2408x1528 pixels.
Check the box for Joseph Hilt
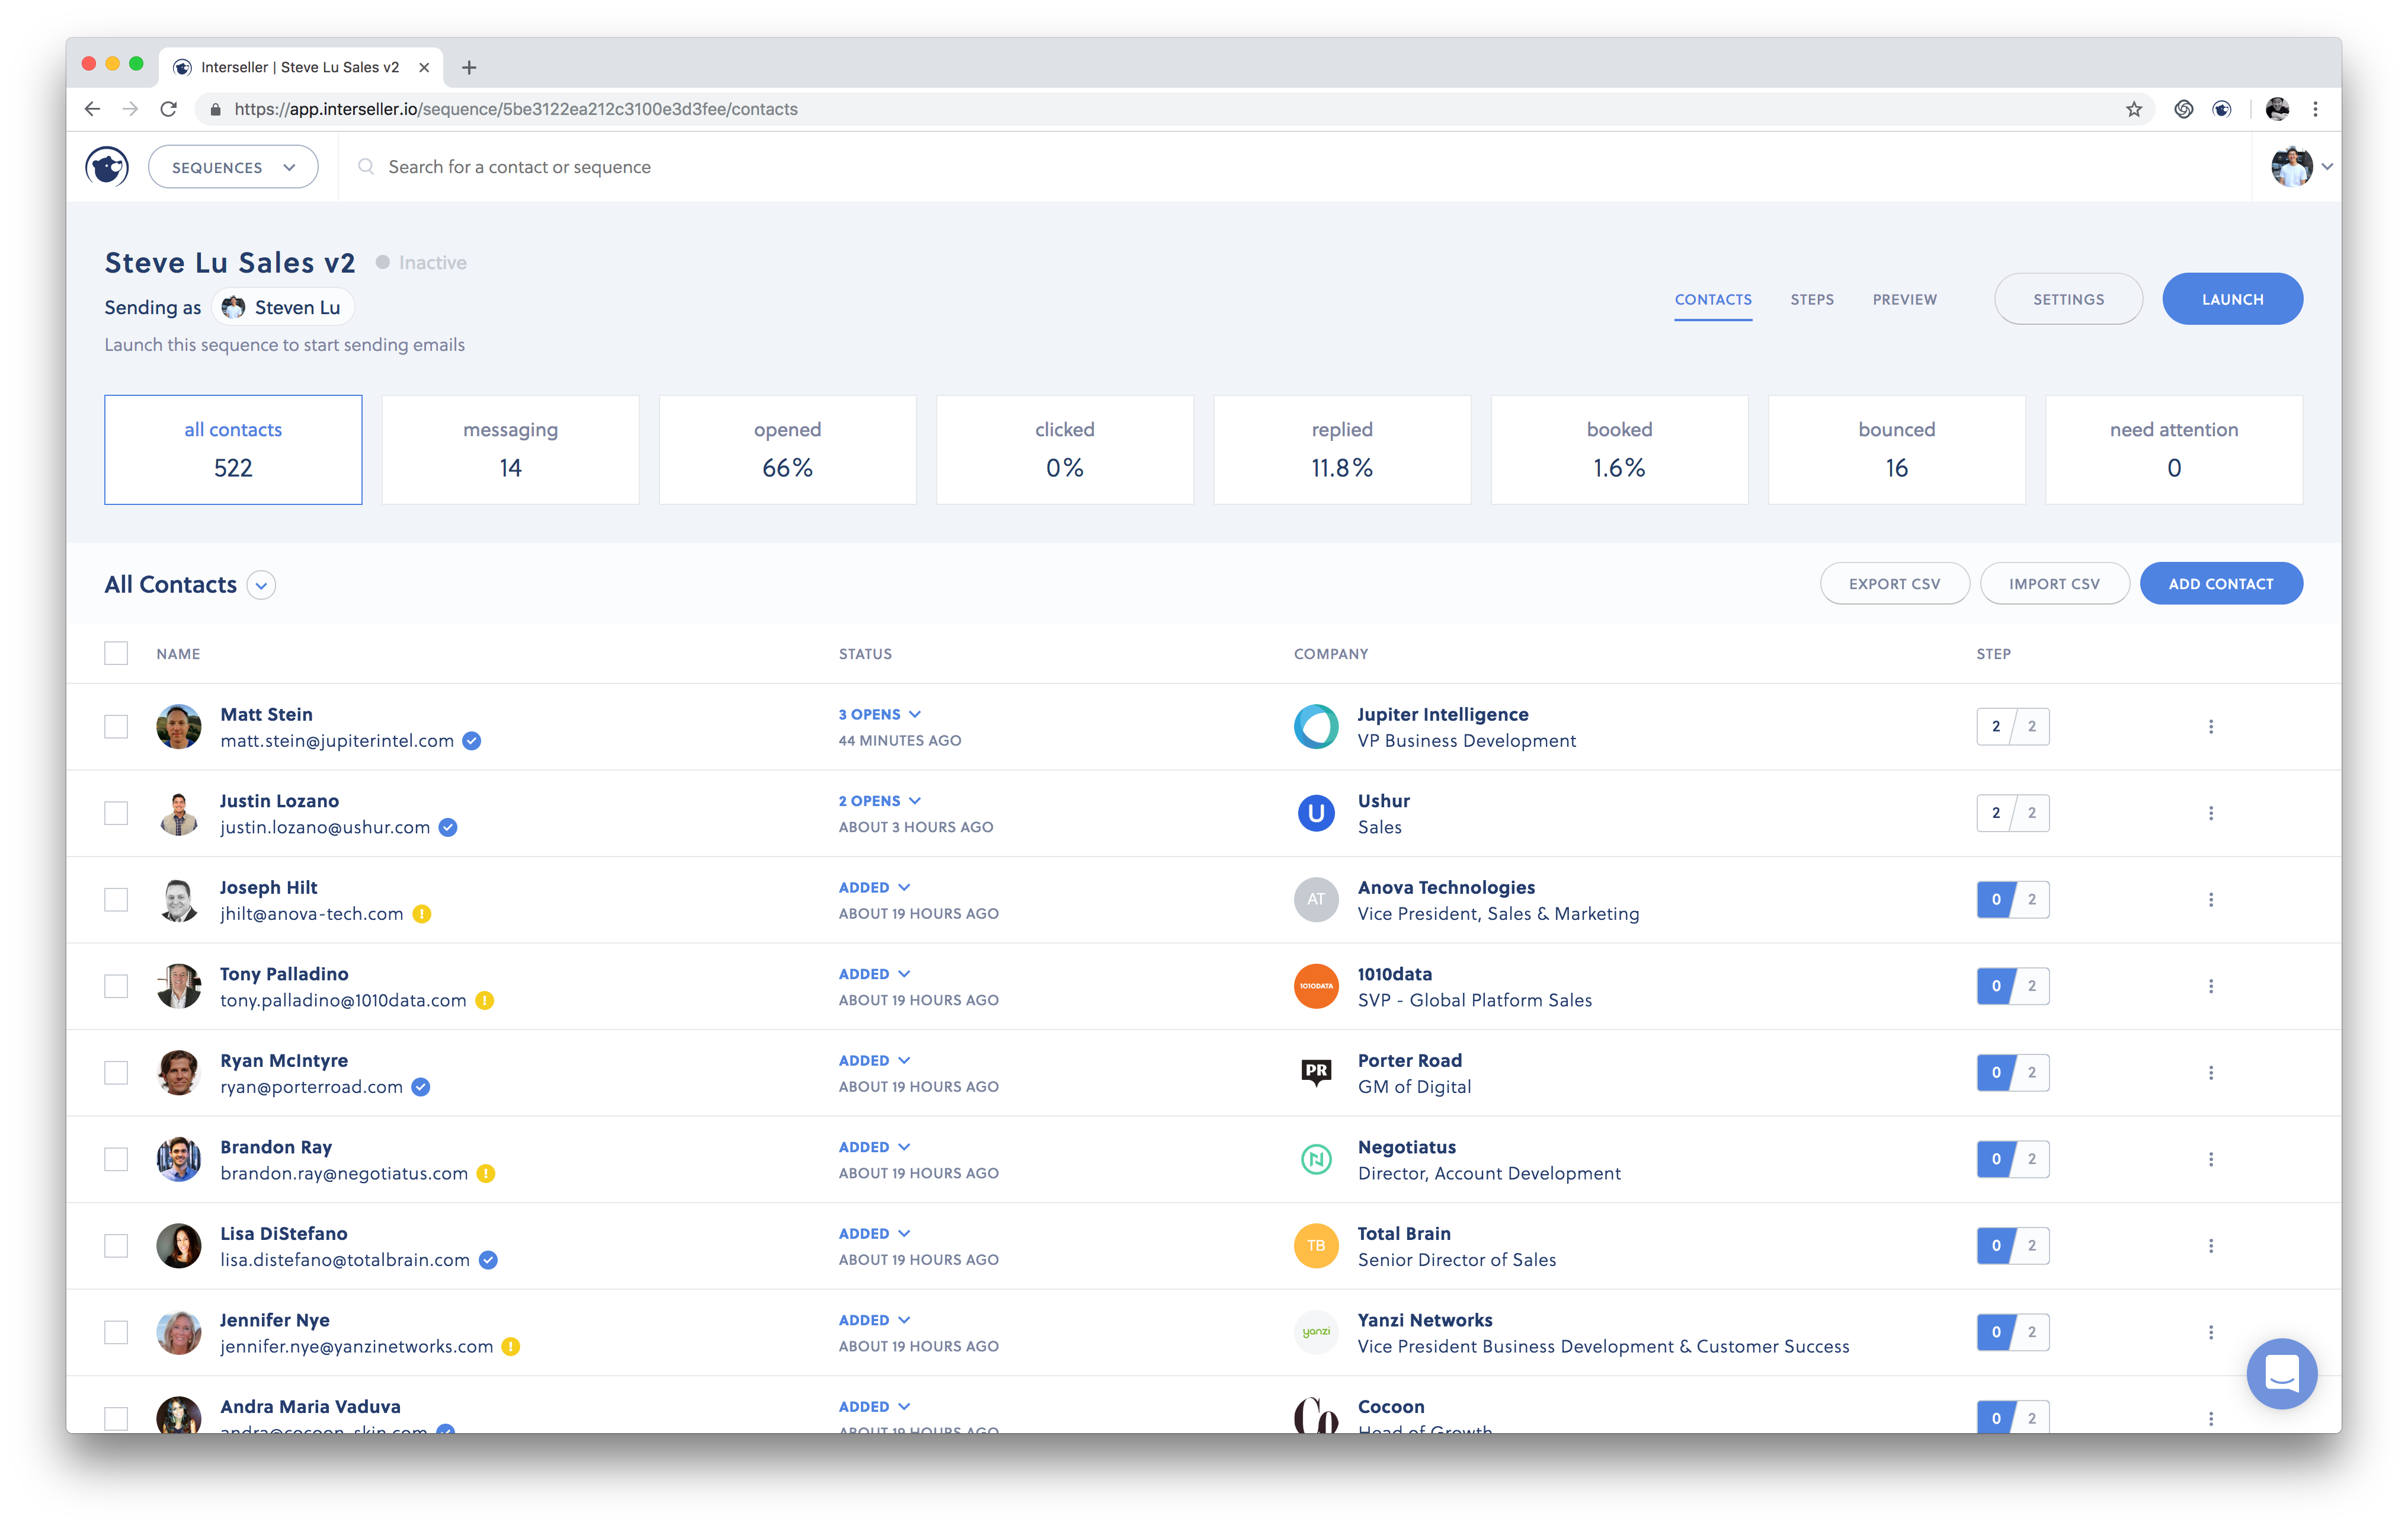116,900
